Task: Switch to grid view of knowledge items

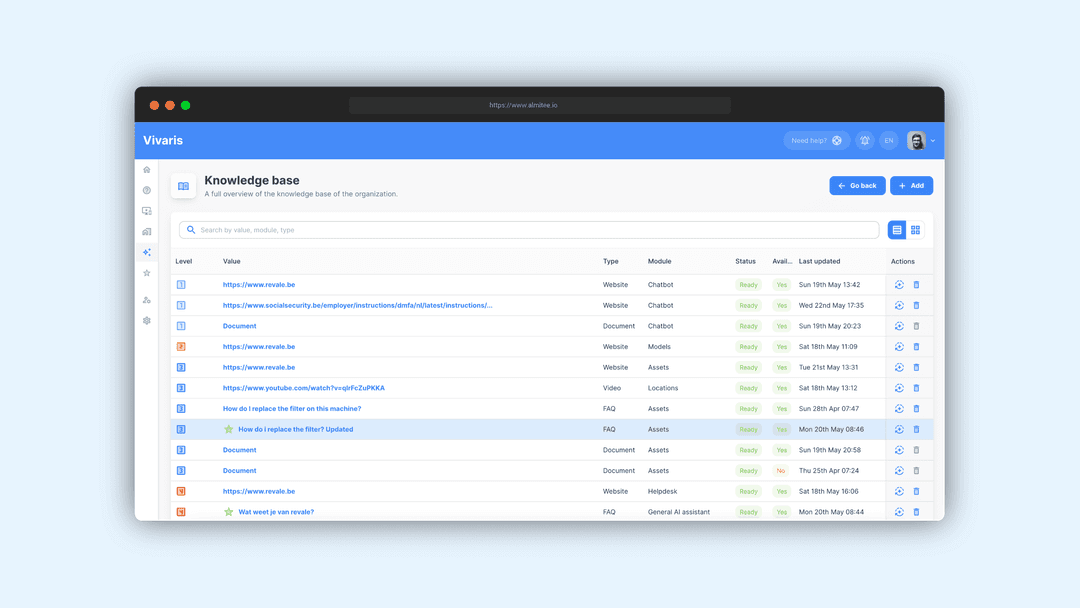Action: click(x=917, y=230)
